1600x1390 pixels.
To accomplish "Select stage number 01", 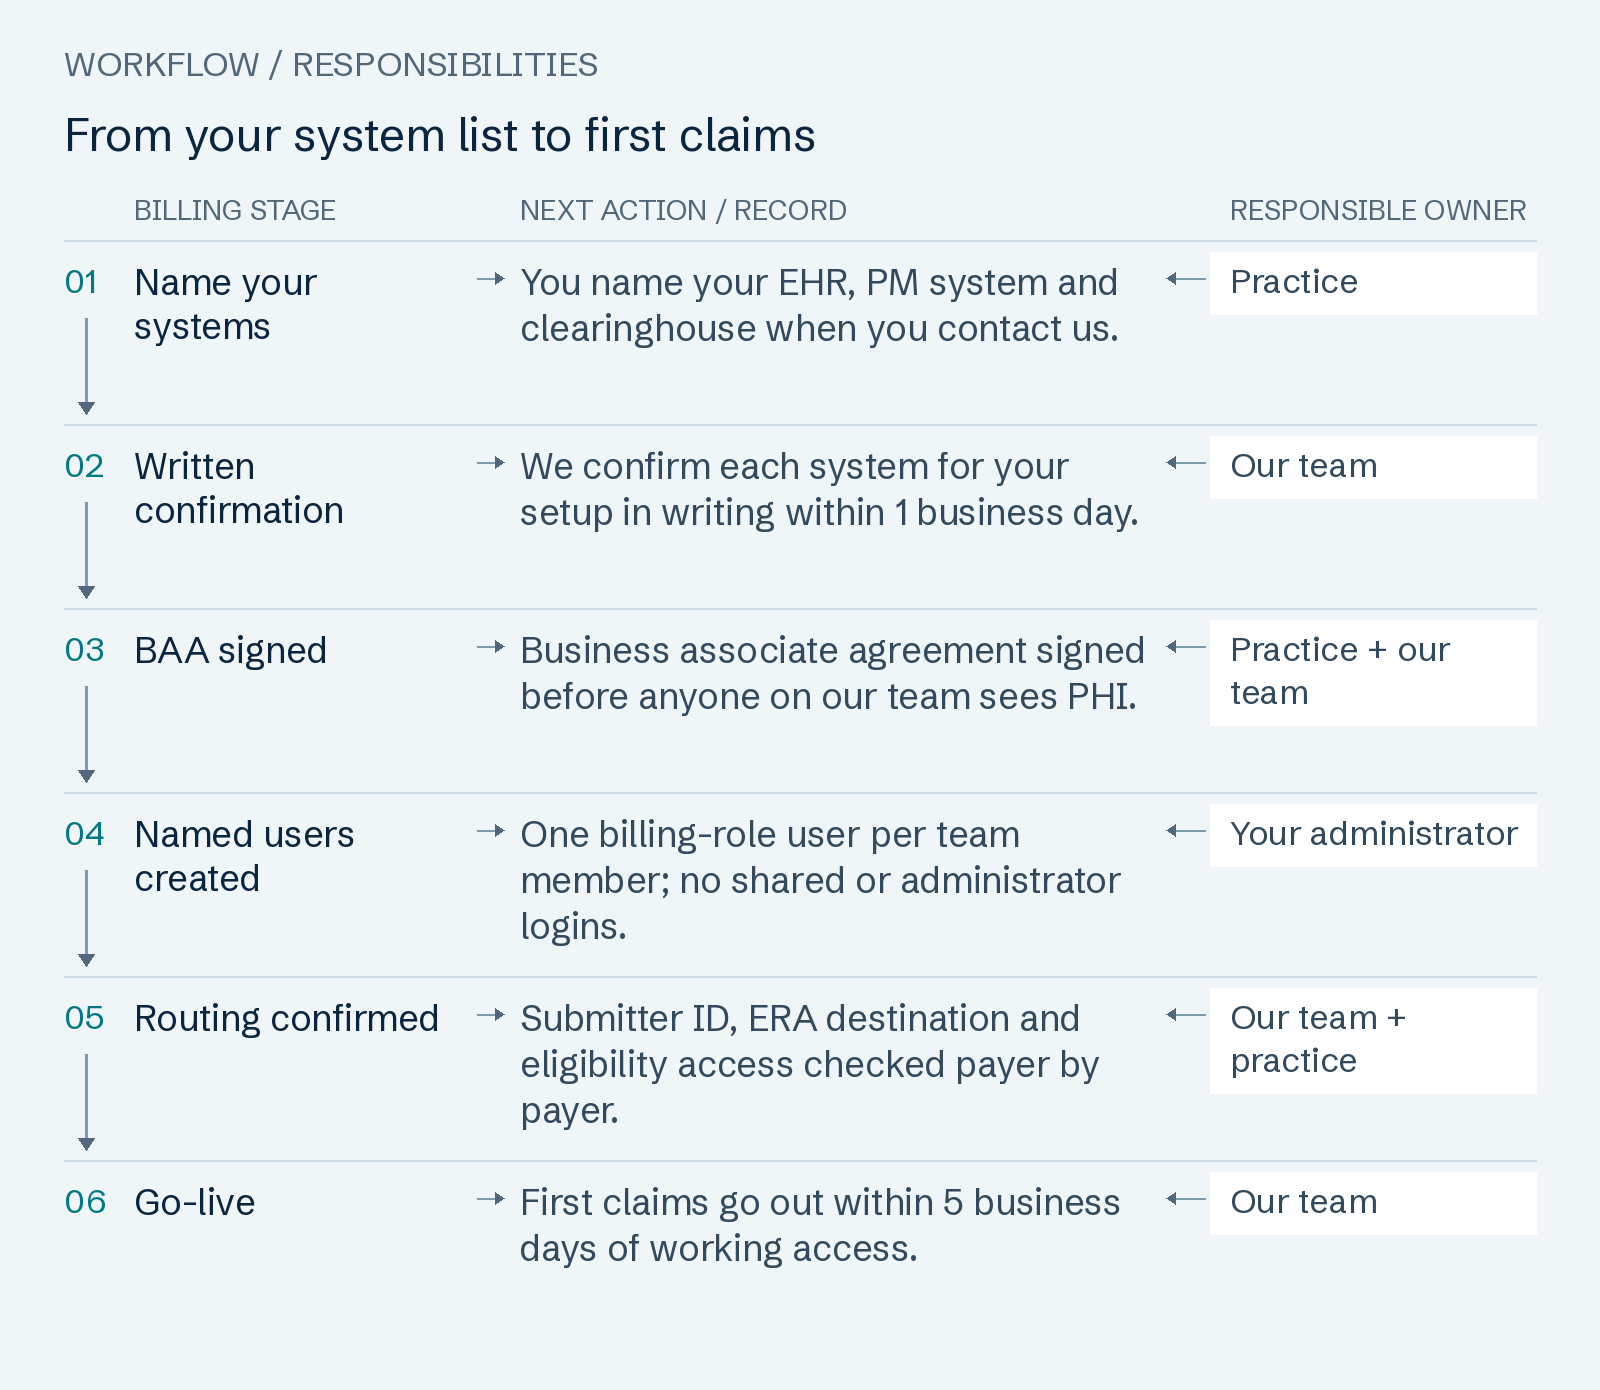I will click(x=81, y=283).
